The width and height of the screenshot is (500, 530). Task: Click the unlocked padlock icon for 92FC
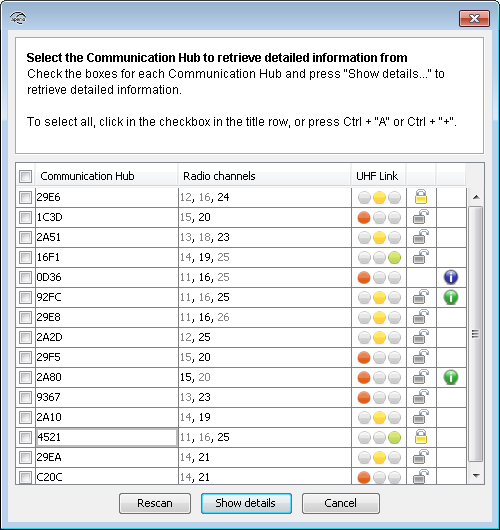[x=421, y=297]
